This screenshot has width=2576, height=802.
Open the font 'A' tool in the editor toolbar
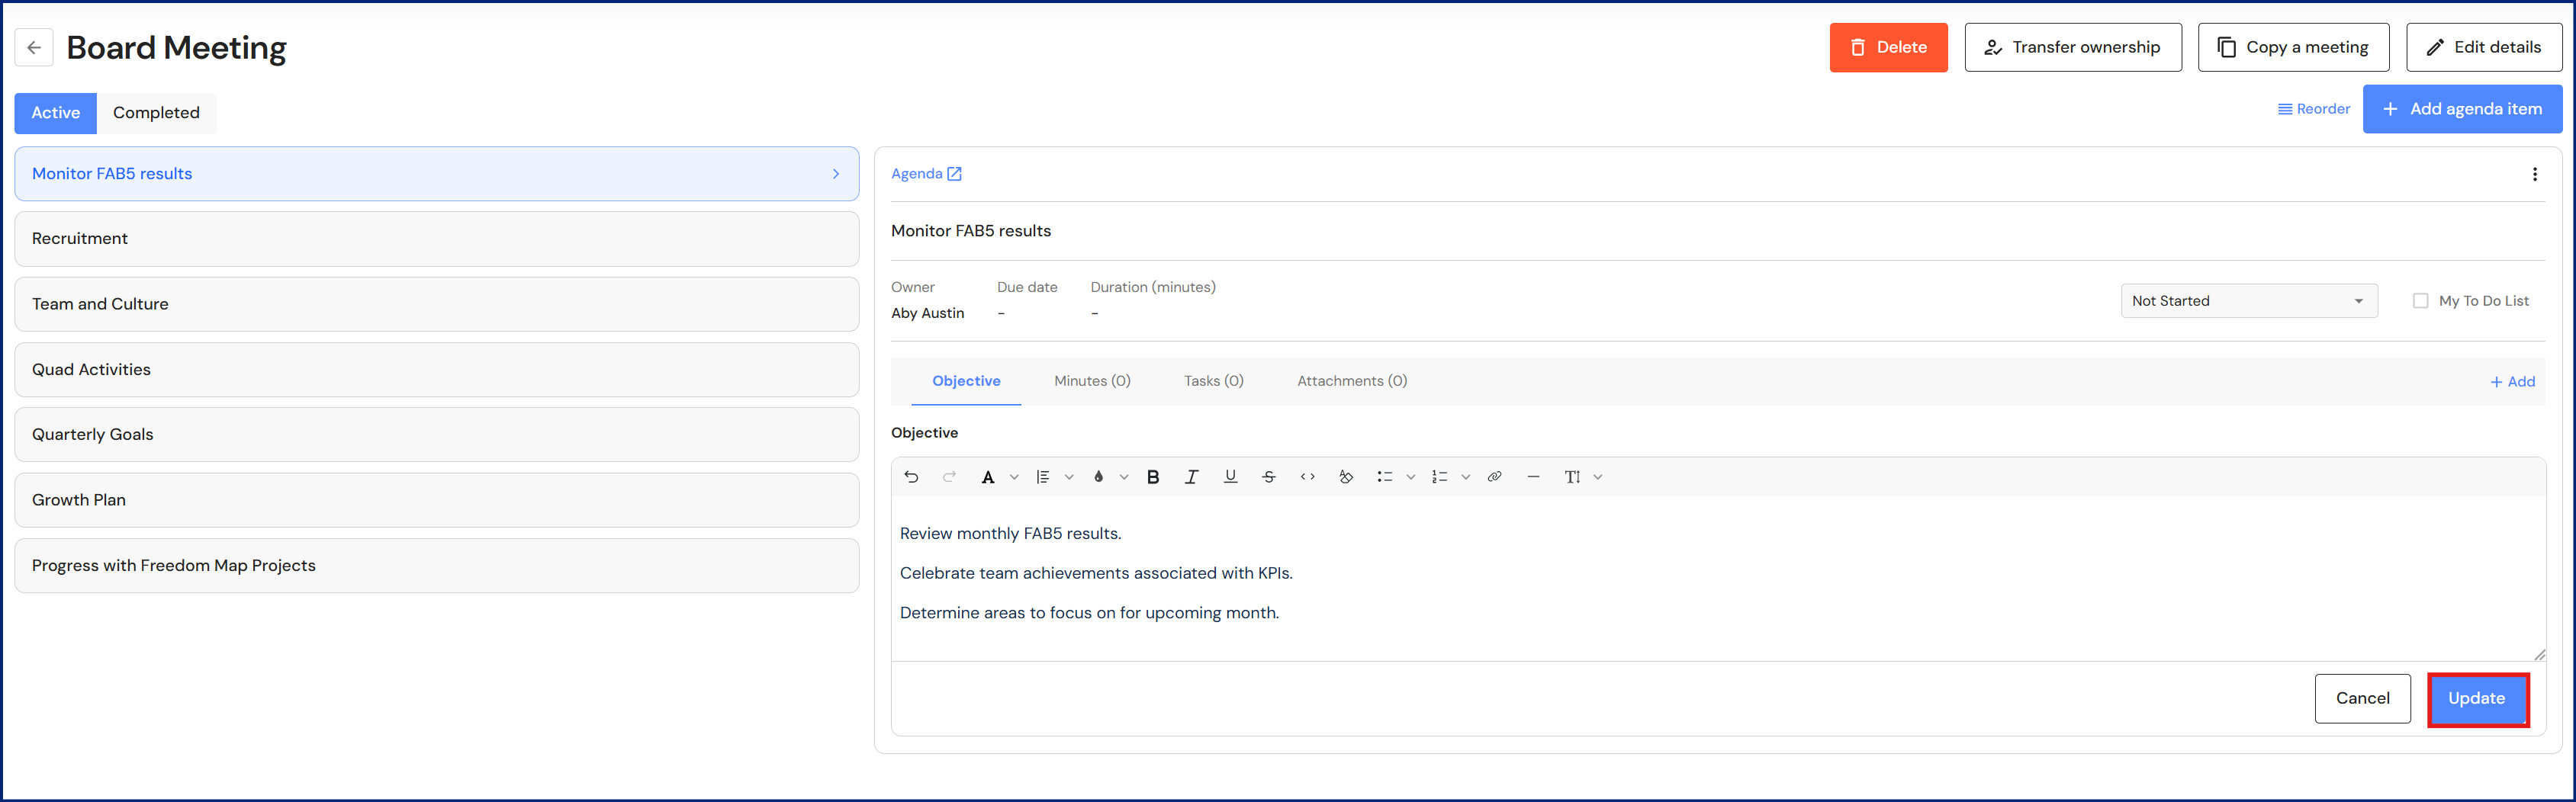click(988, 477)
